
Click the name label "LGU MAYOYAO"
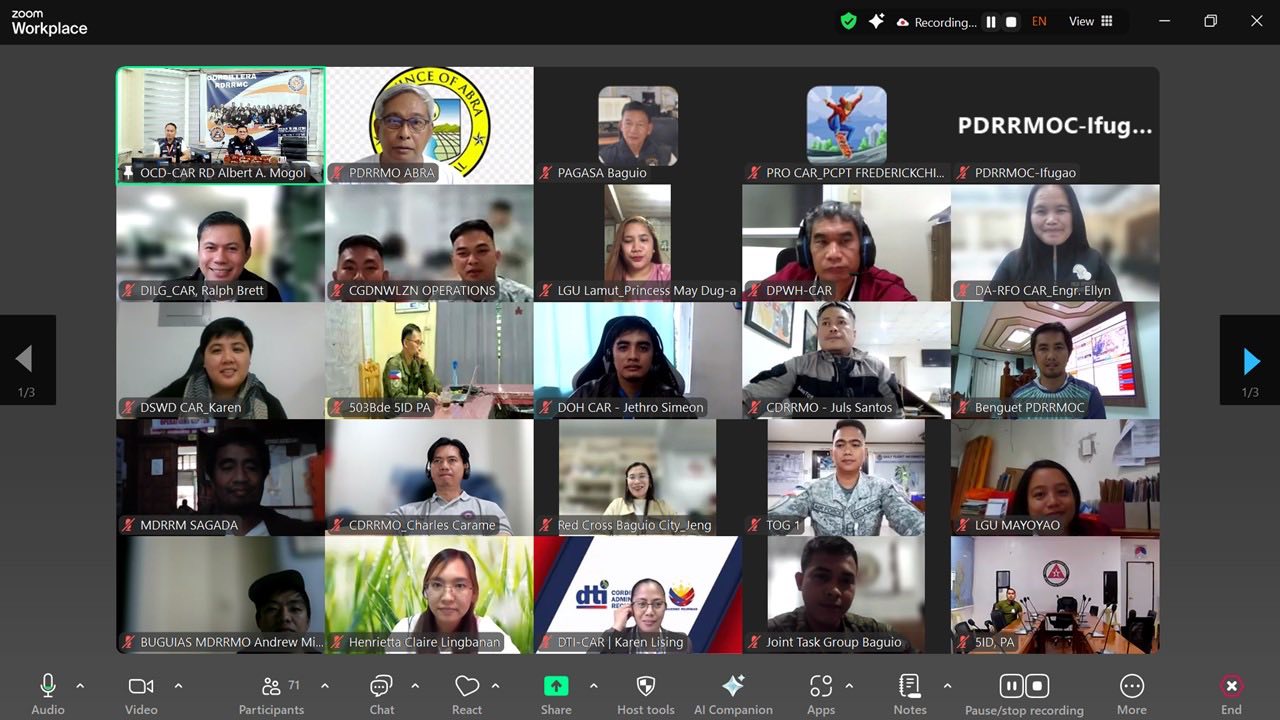[x=1017, y=525]
